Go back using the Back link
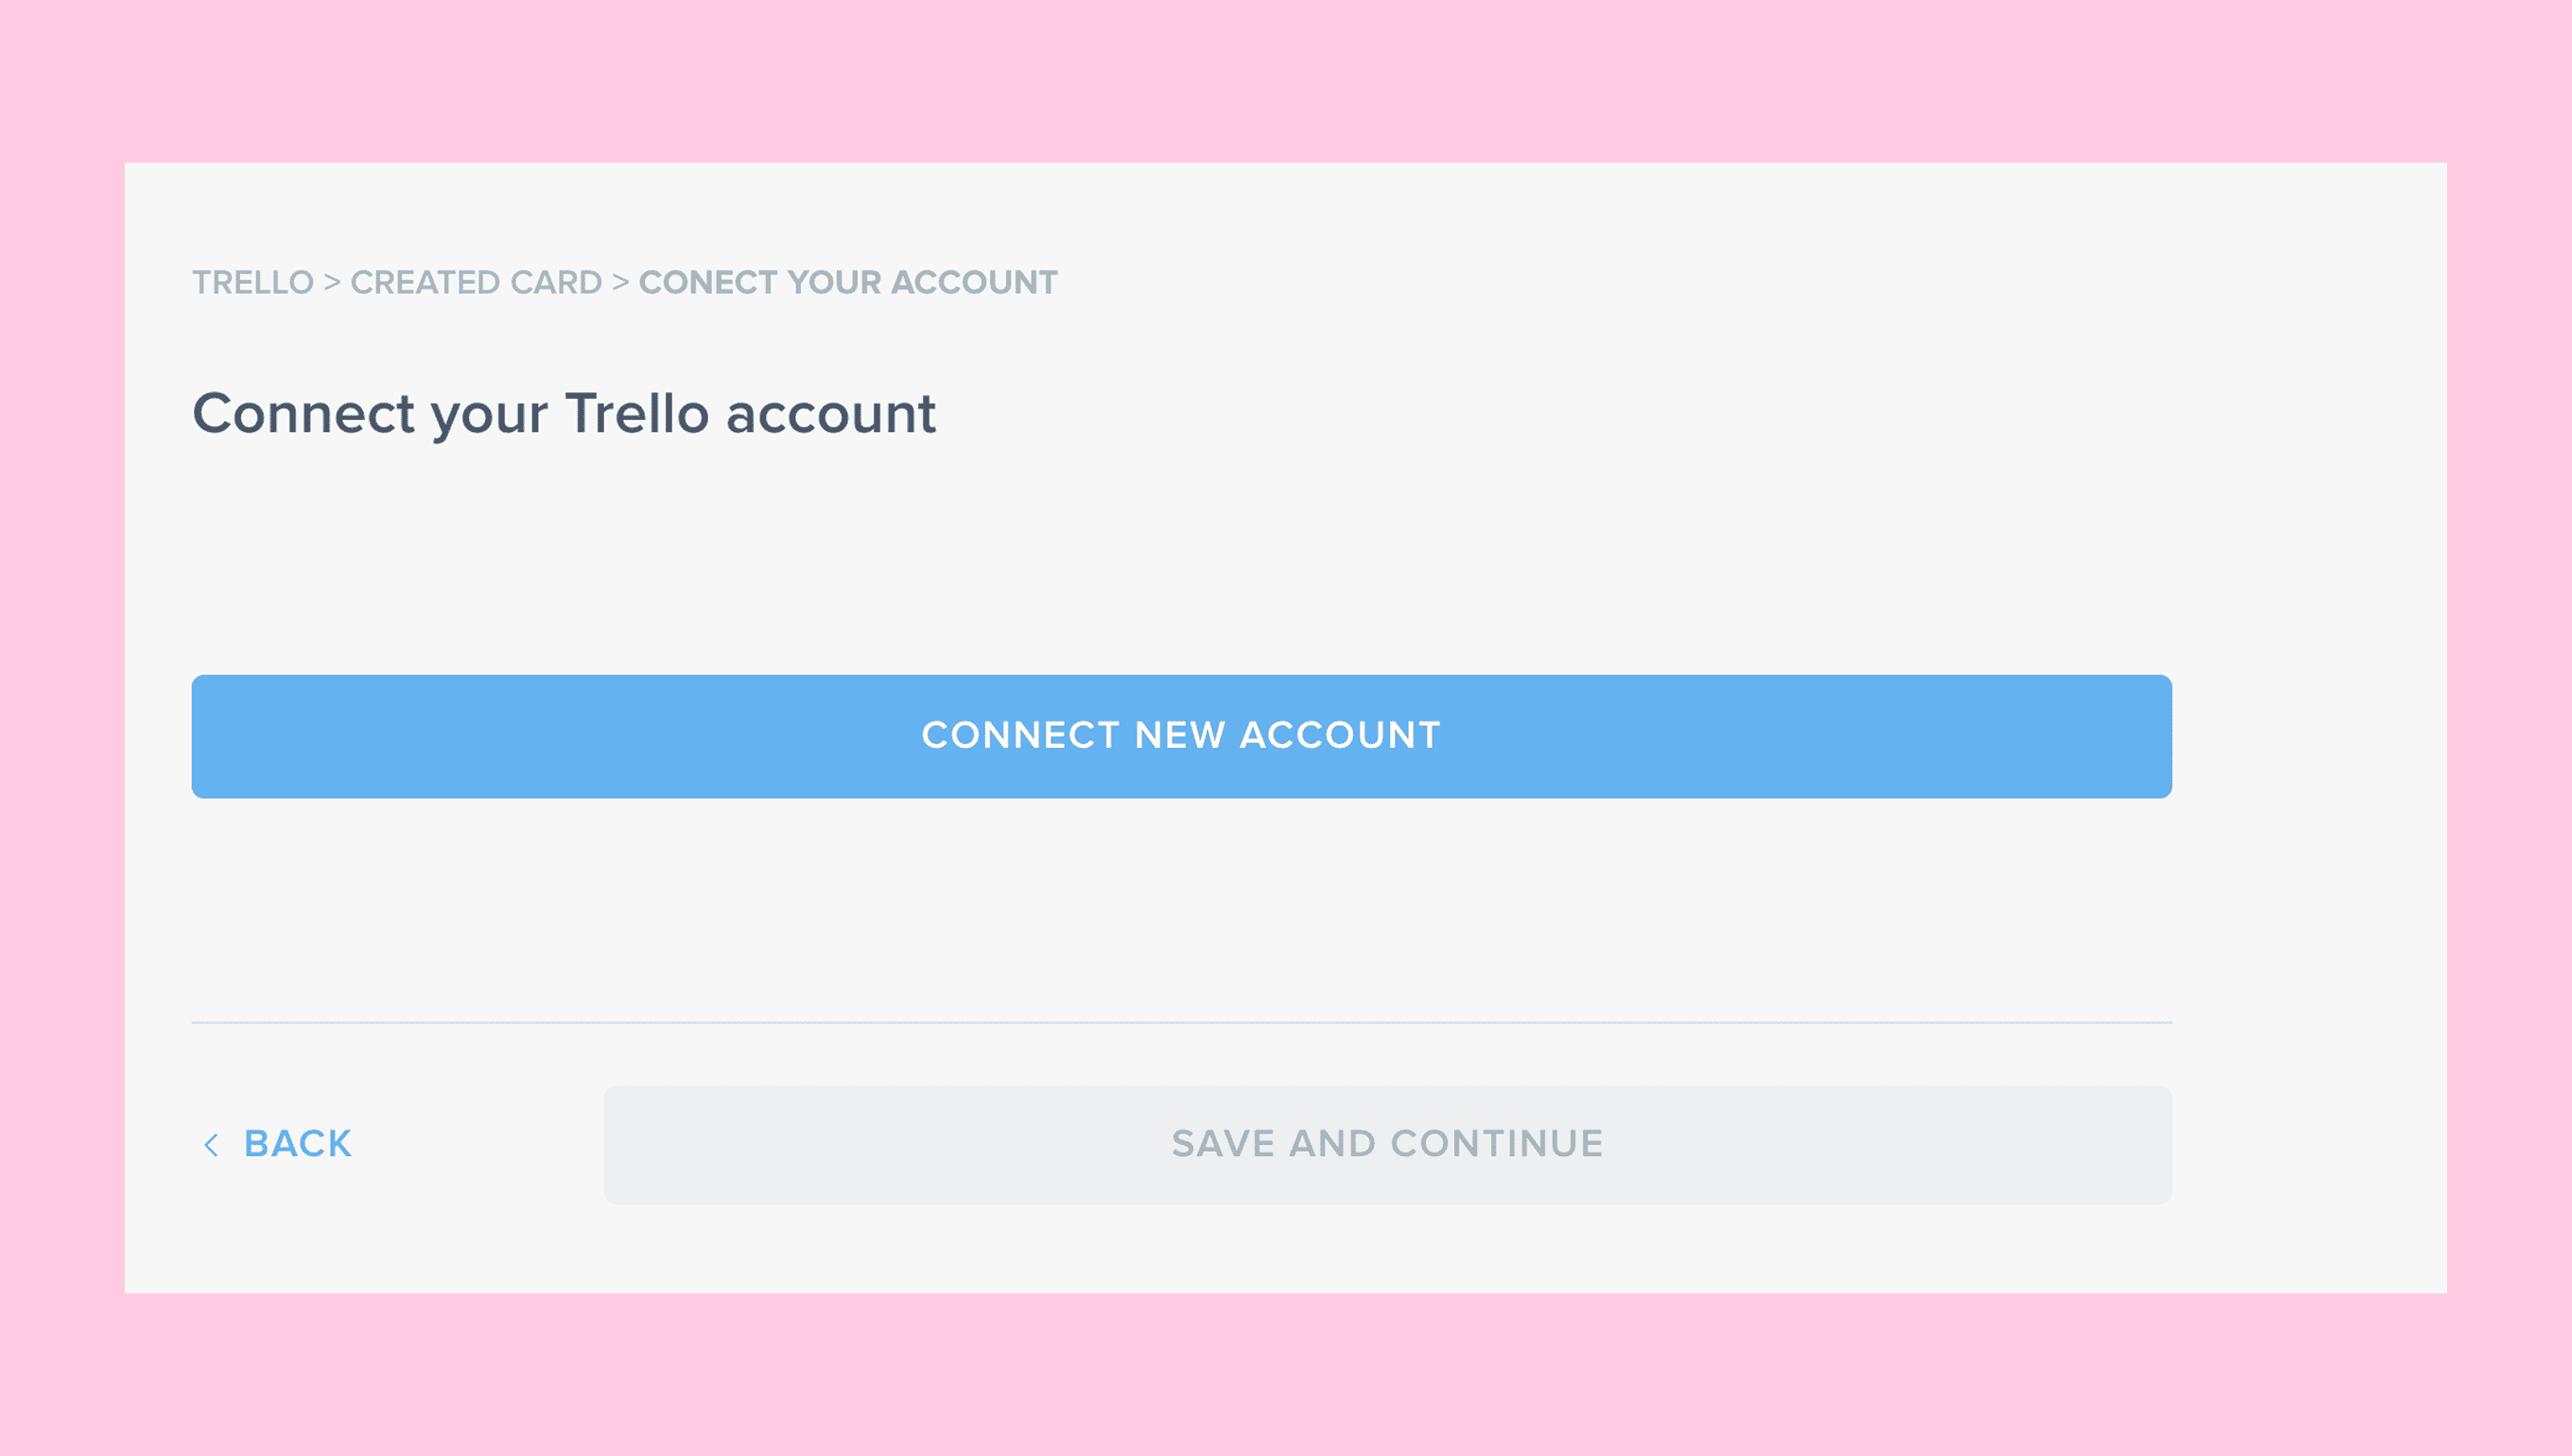This screenshot has width=2572, height=1456. pyautogui.click(x=297, y=1143)
